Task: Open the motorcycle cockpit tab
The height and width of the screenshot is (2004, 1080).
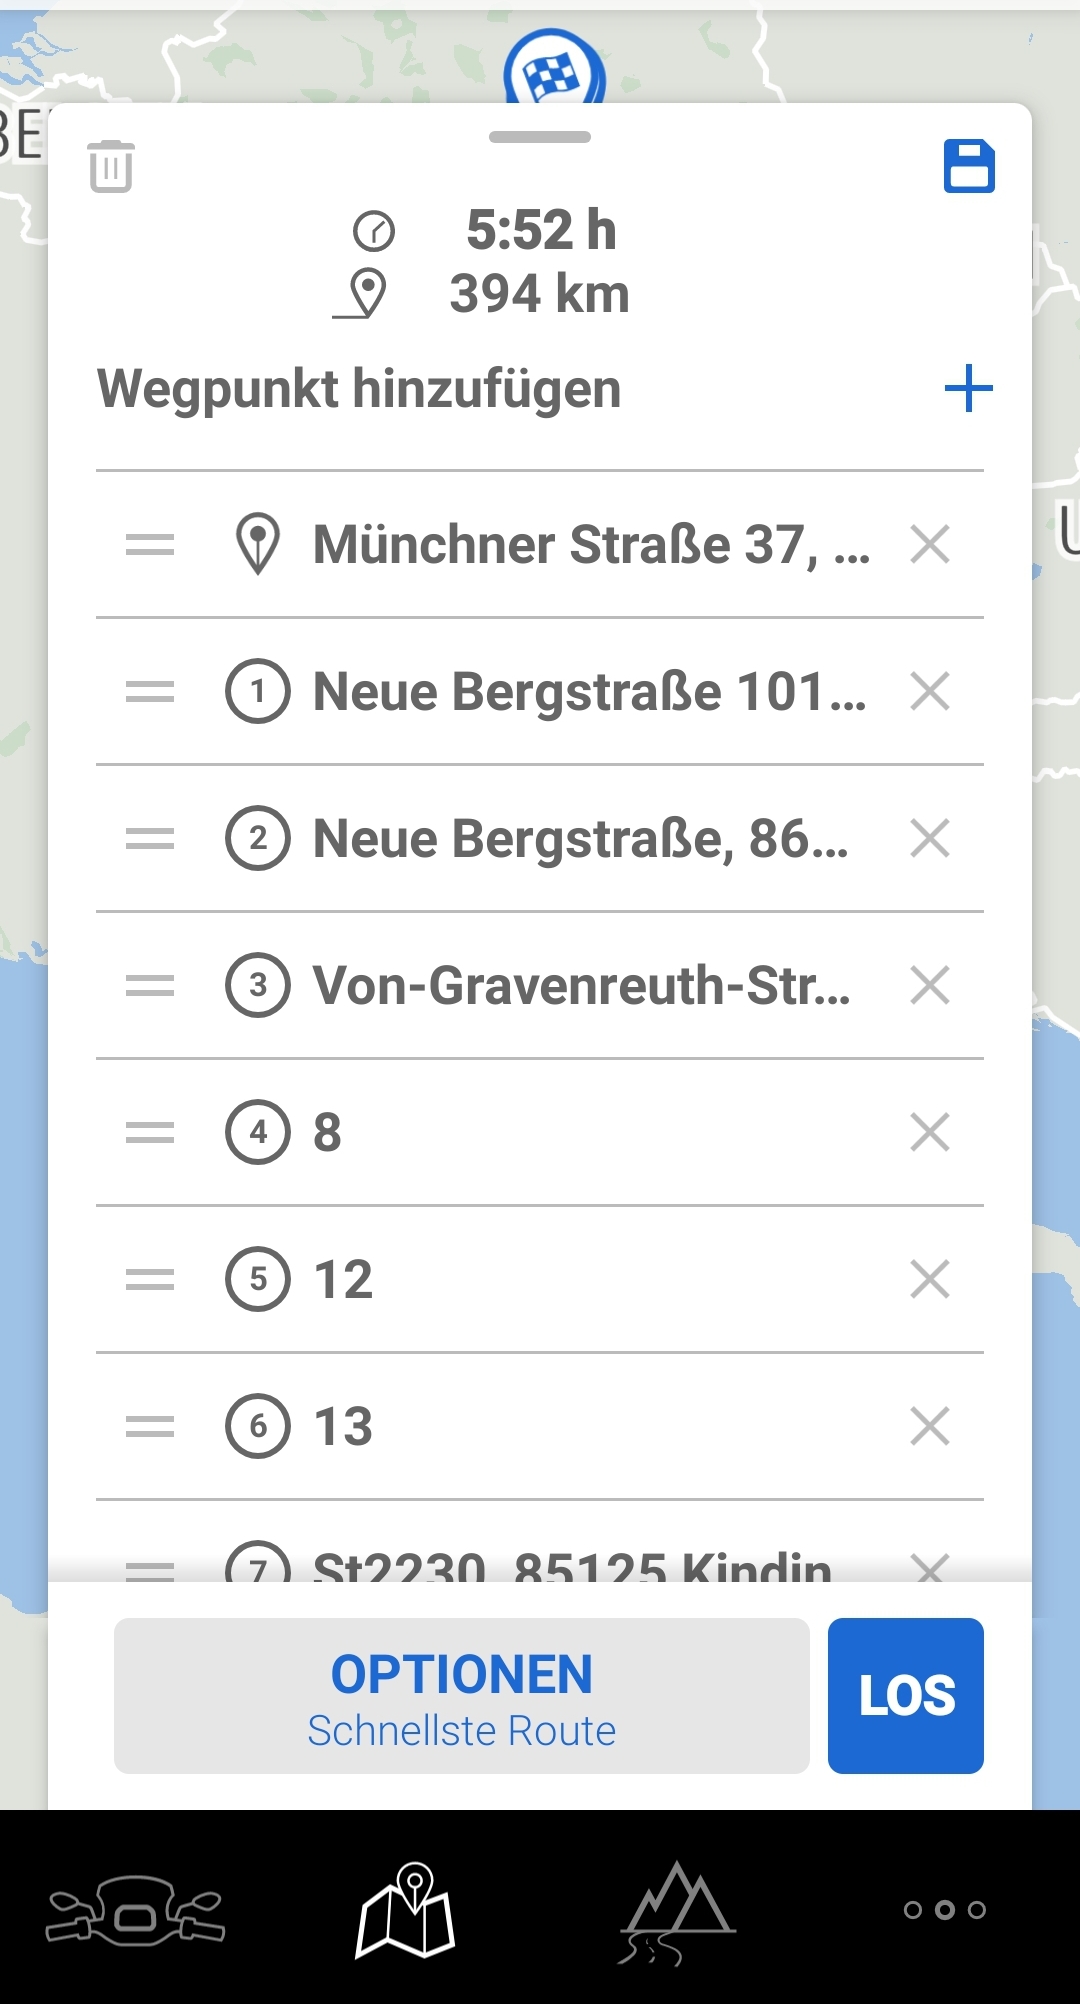Action: click(x=136, y=1910)
